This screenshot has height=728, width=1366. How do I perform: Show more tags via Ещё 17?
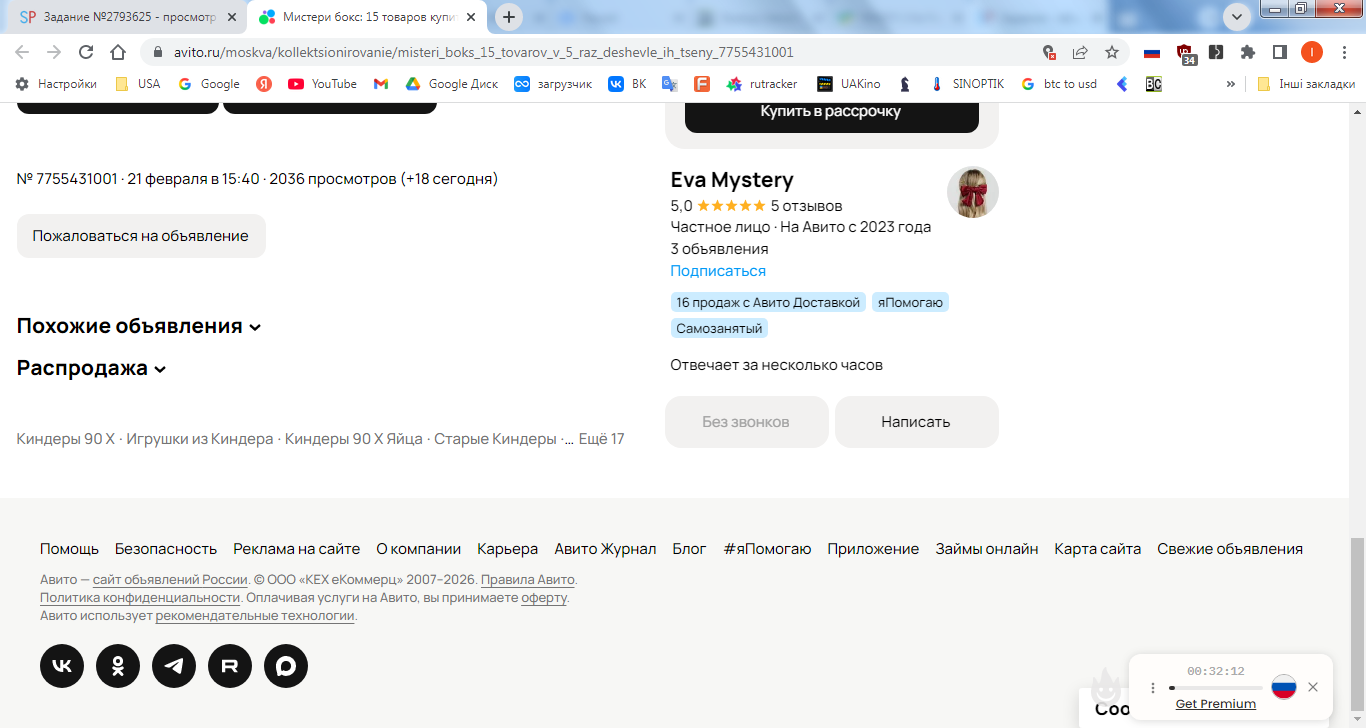pos(602,439)
